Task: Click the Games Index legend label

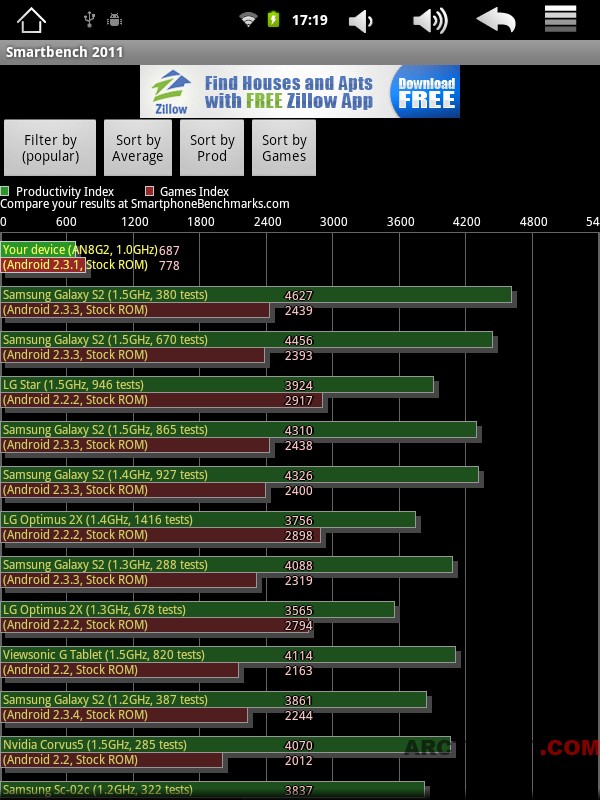Action: pos(194,192)
